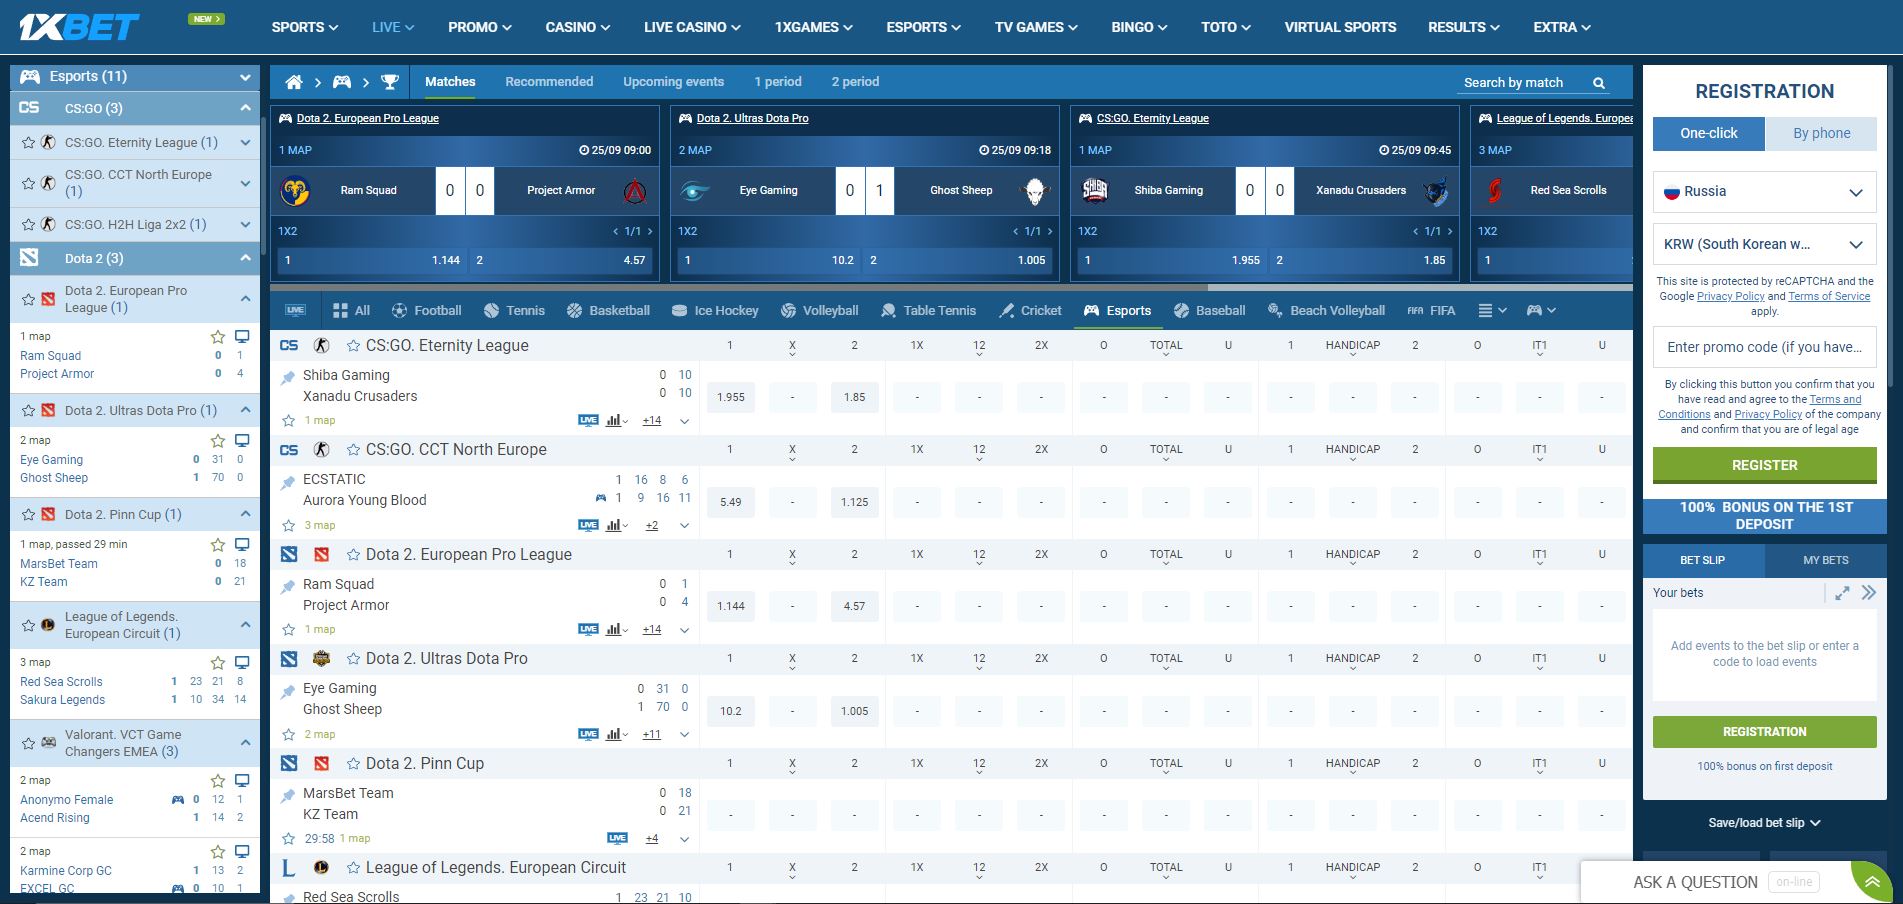Open the ESPORTS top menu

click(x=923, y=27)
